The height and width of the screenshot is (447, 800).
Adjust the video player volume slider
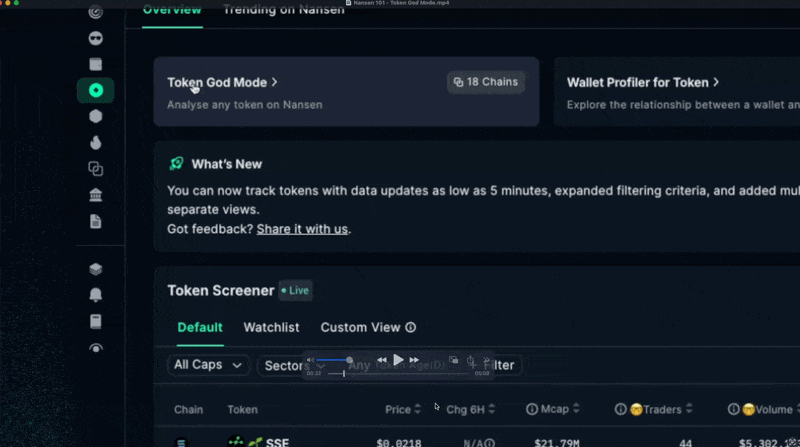(333, 360)
